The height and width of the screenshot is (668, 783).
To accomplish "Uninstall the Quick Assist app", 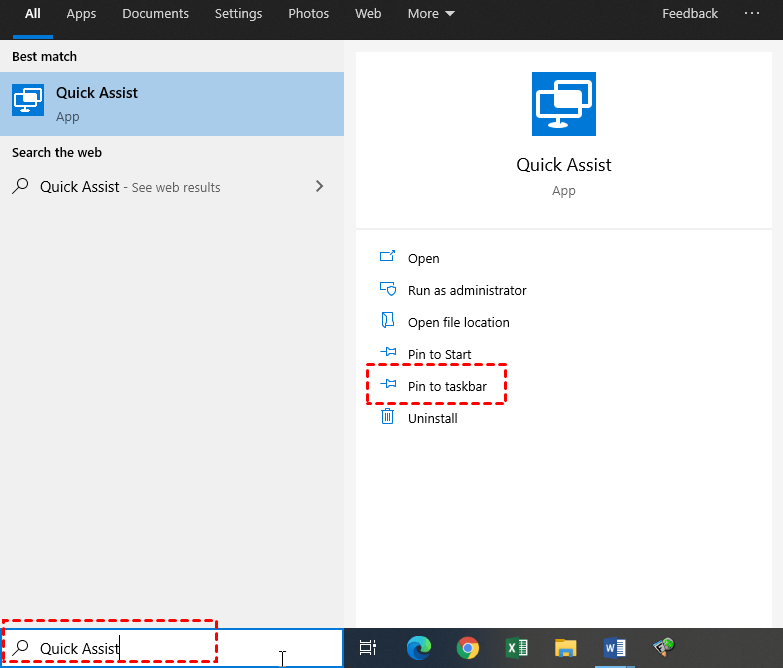I will pyautogui.click(x=432, y=418).
